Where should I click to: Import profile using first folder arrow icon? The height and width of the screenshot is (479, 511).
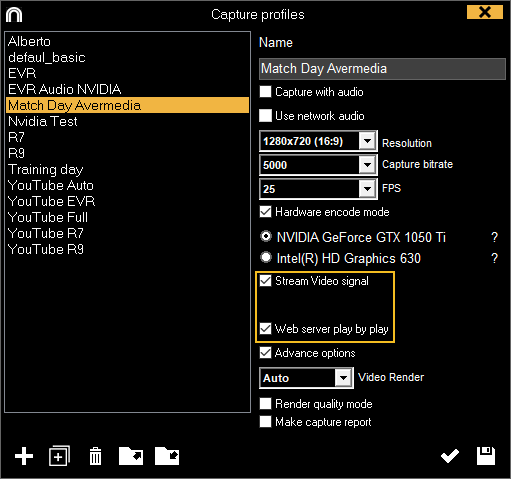[x=131, y=456]
